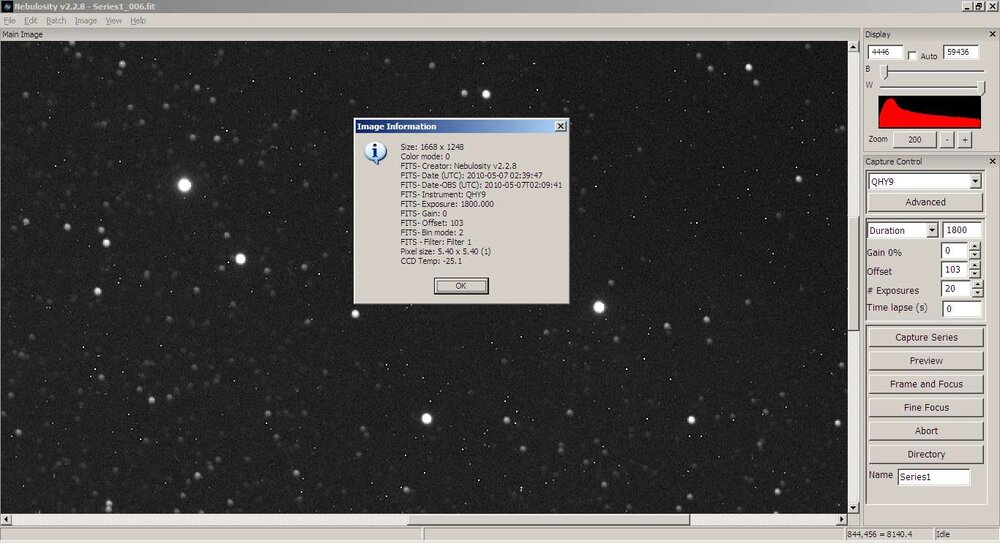Click the Frame and Focus button
The image size is (1000, 543).
tap(925, 384)
